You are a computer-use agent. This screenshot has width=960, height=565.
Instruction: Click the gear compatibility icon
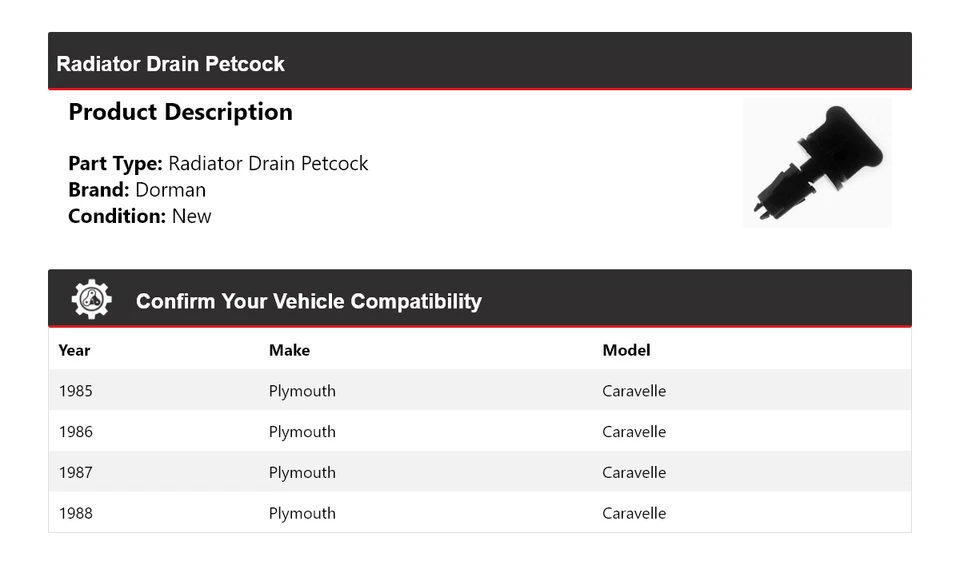(91, 299)
